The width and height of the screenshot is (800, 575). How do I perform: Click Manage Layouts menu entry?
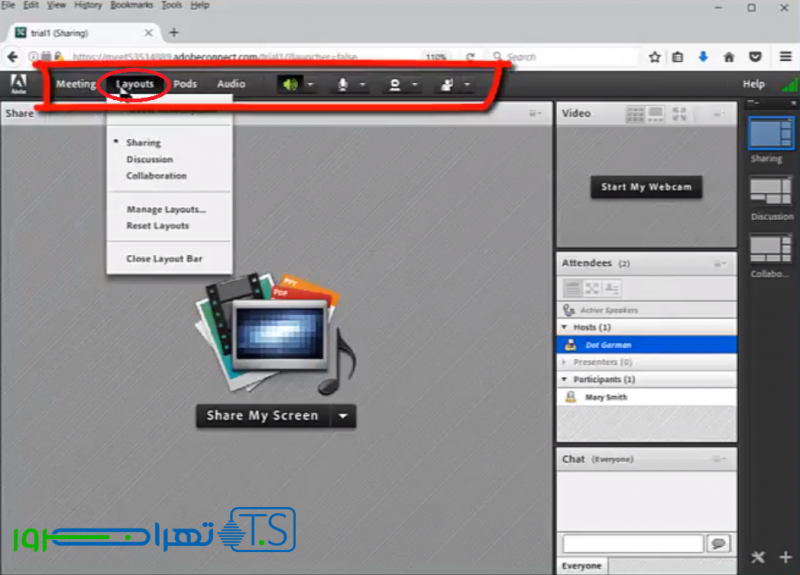(x=166, y=210)
